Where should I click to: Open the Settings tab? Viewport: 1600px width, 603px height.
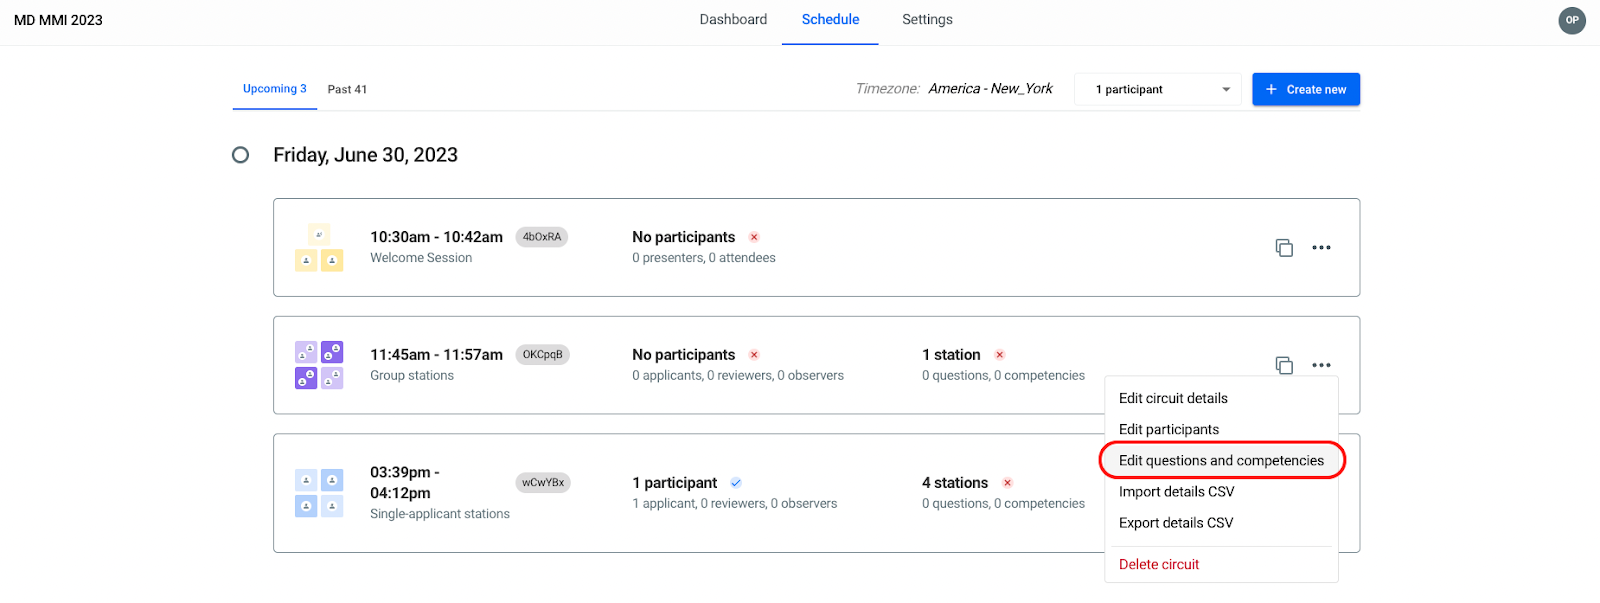coord(927,20)
